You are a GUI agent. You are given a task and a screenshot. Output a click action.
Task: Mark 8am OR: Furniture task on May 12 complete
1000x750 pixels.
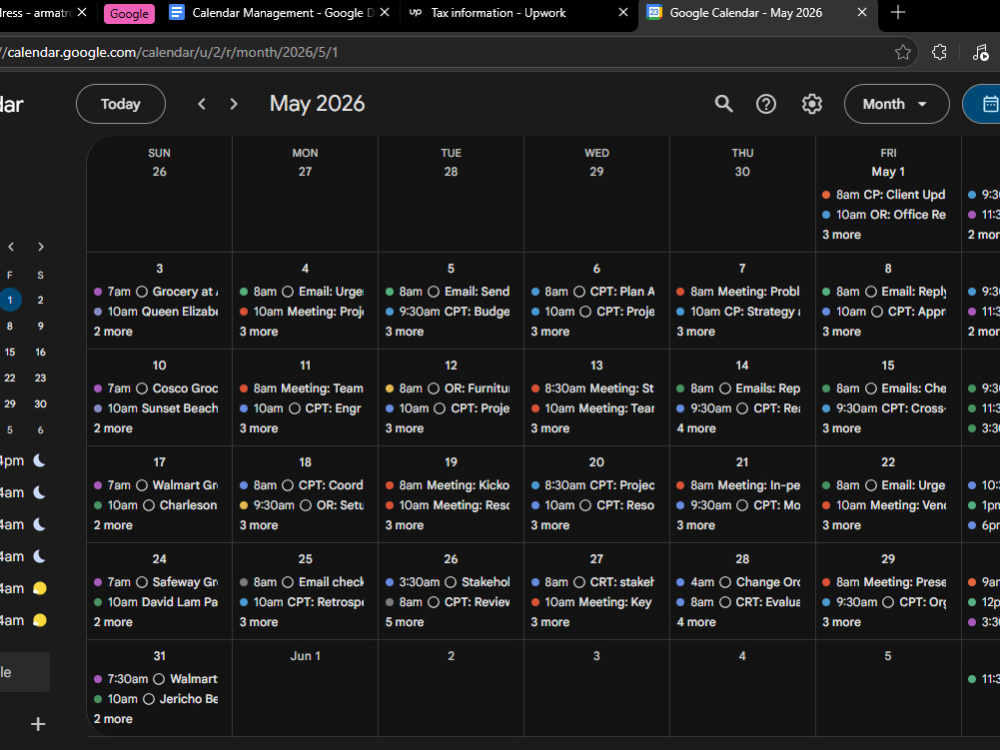point(434,388)
